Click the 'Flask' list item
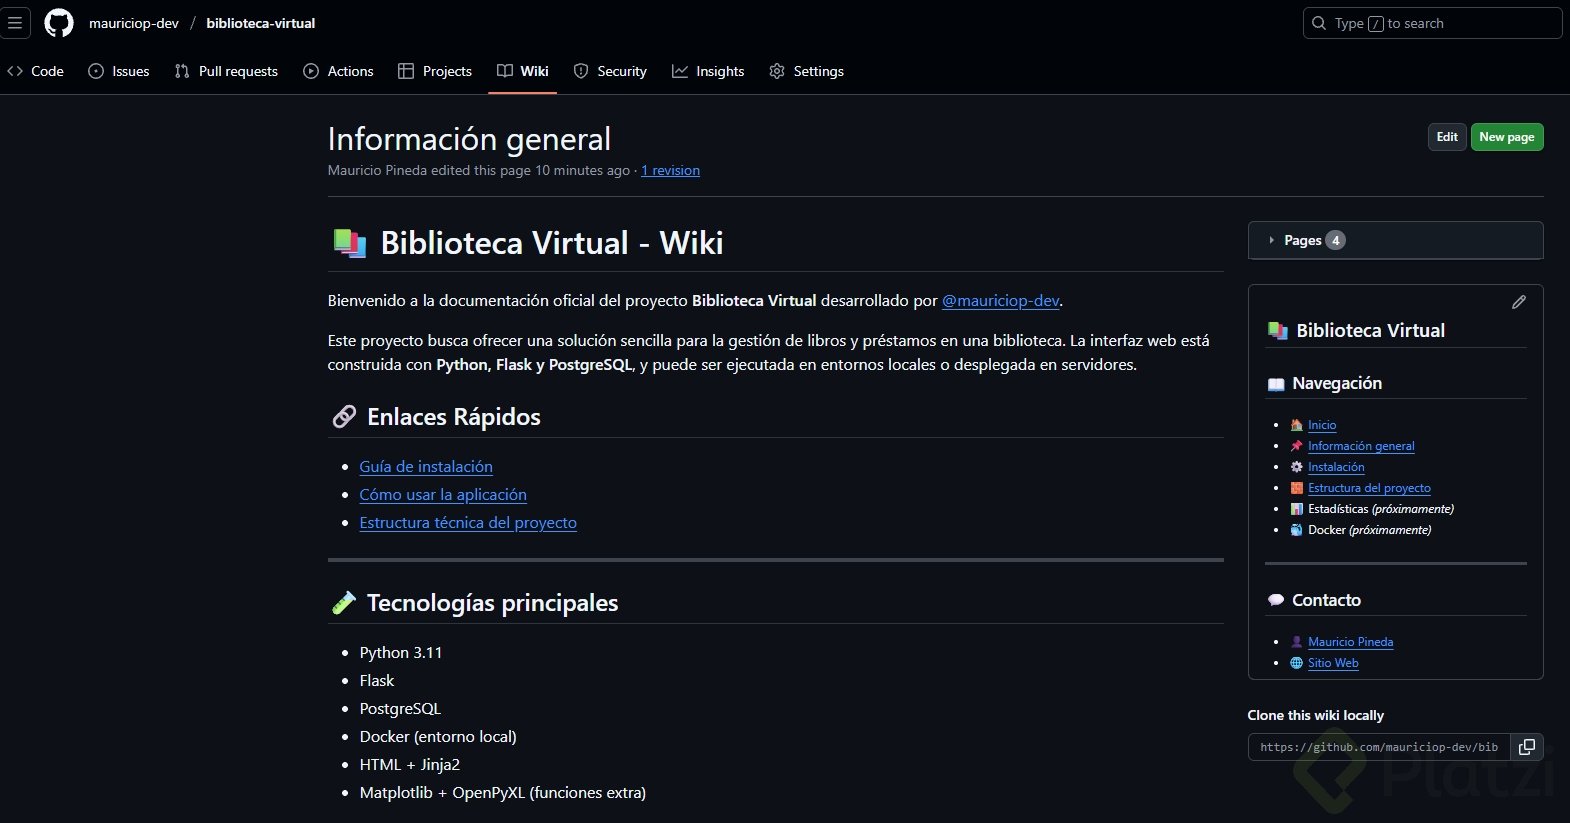1570x823 pixels. pos(377,680)
